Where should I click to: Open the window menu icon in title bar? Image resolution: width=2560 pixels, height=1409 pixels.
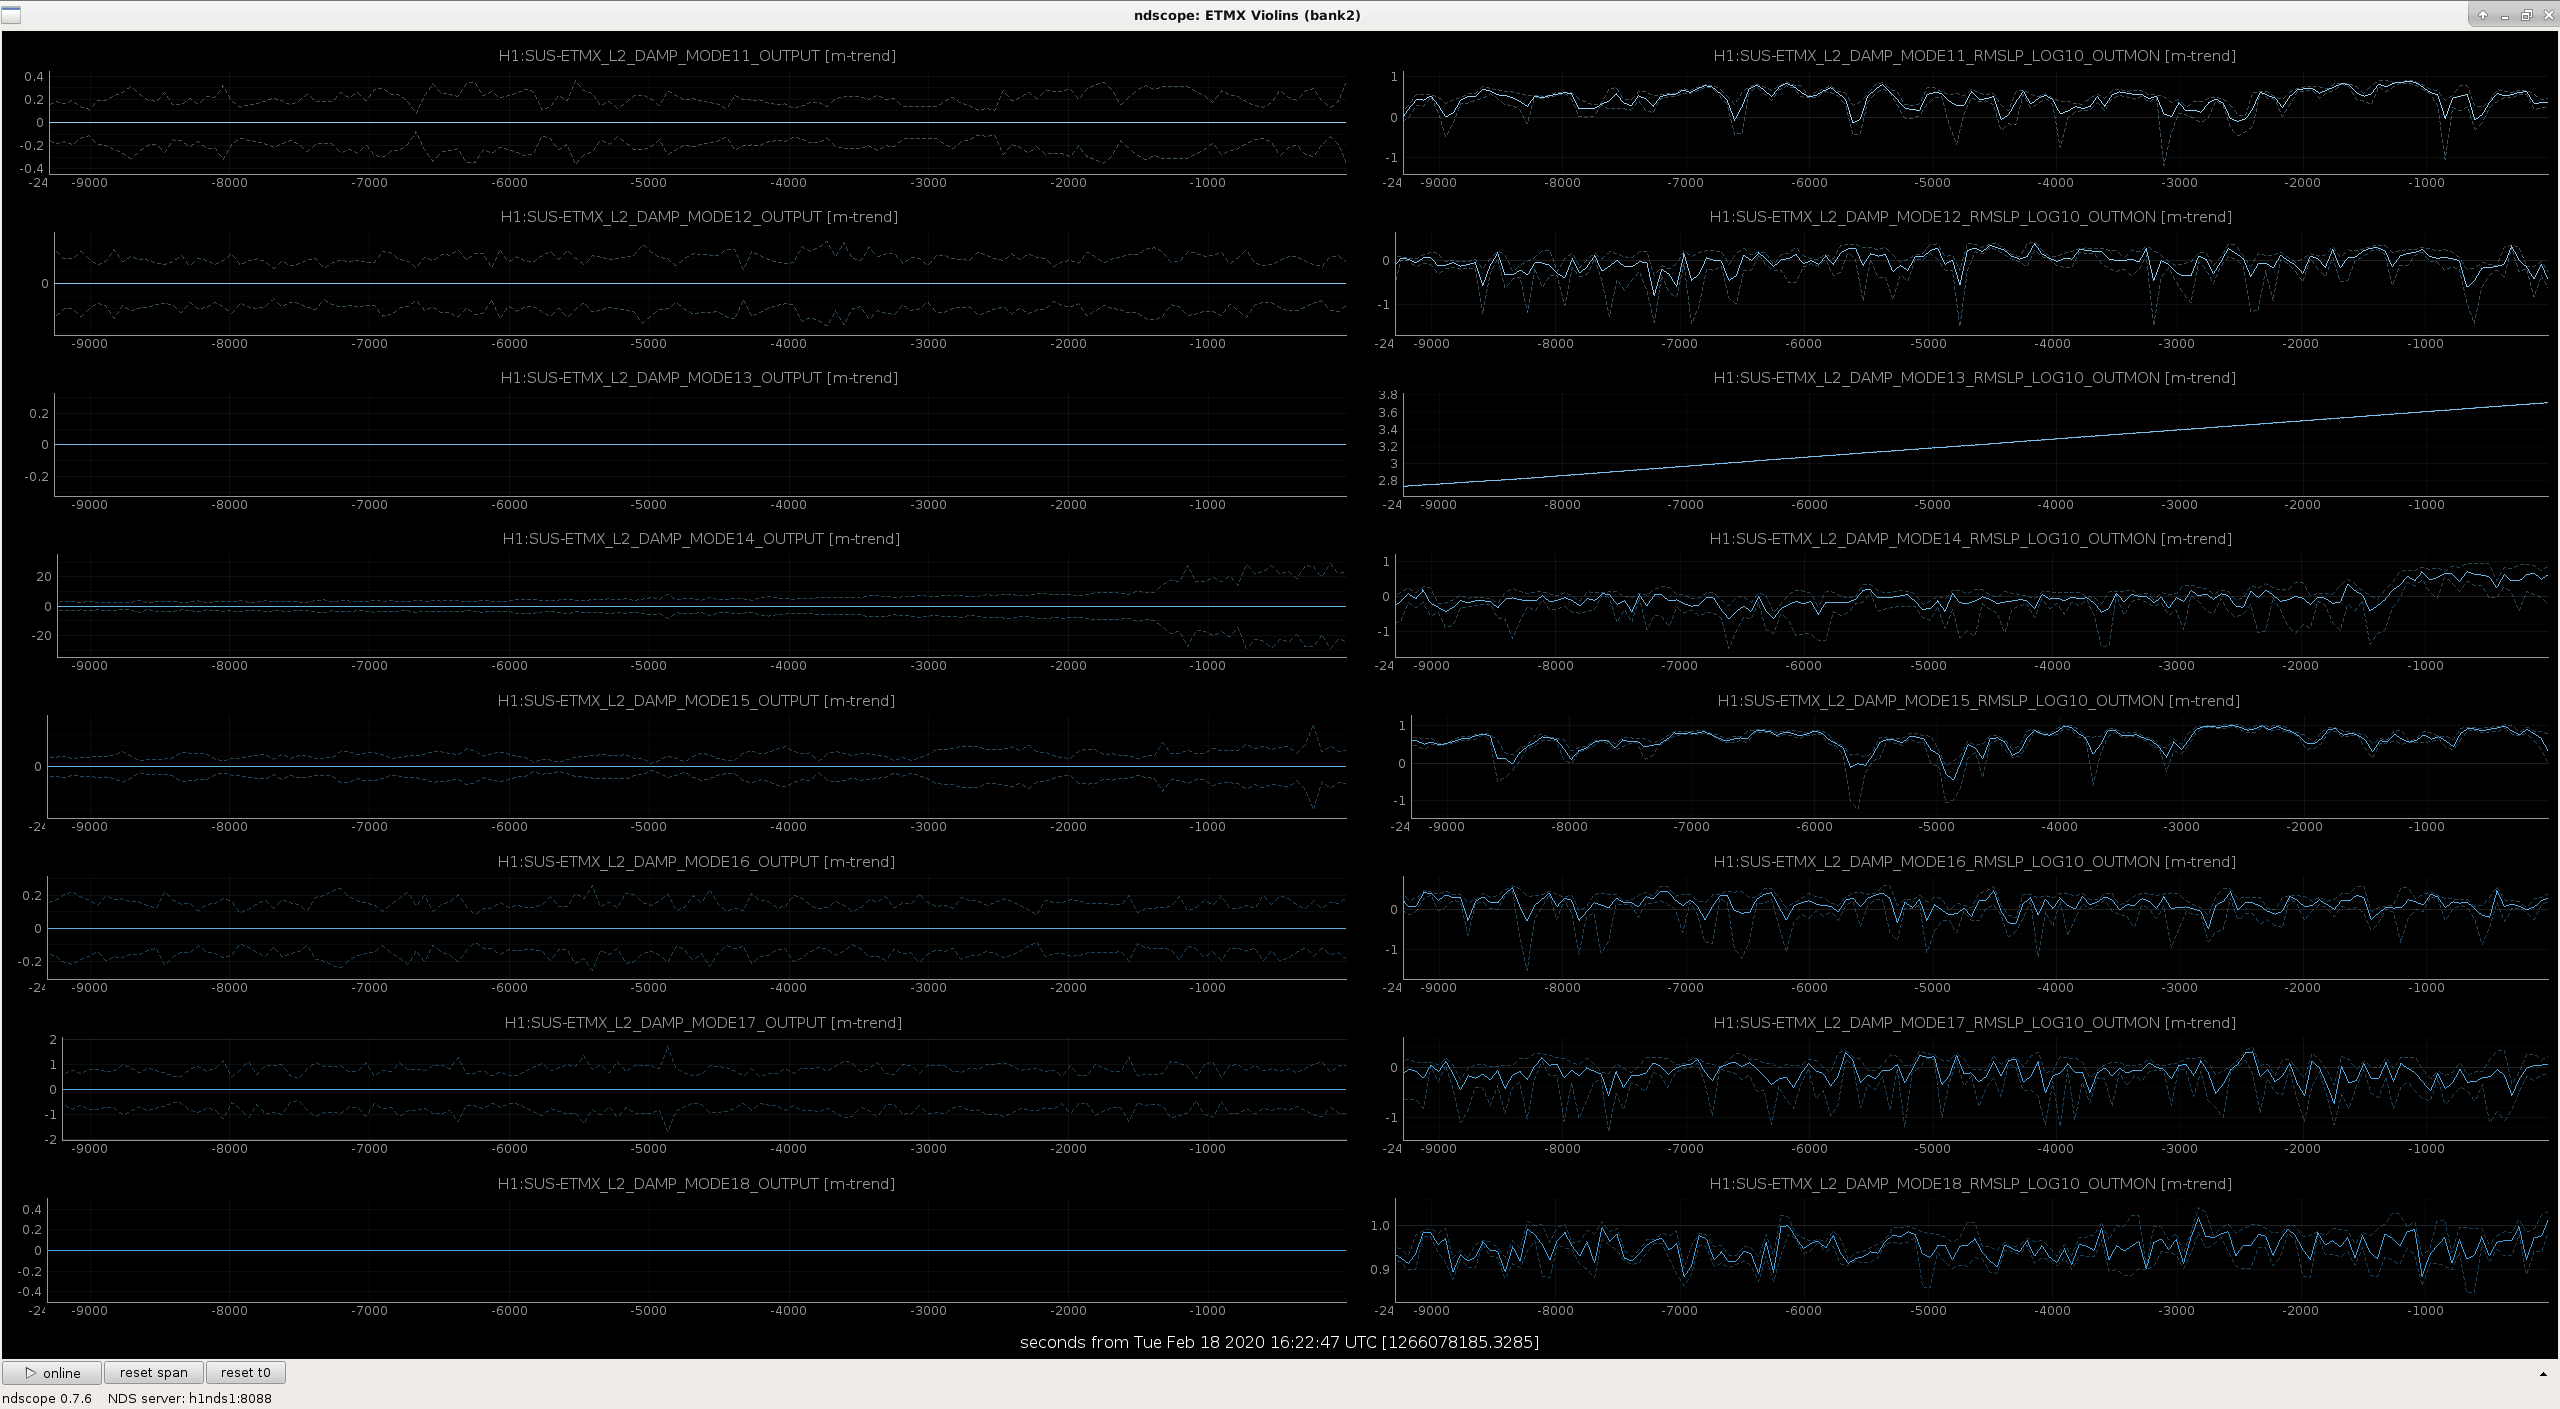11,15
